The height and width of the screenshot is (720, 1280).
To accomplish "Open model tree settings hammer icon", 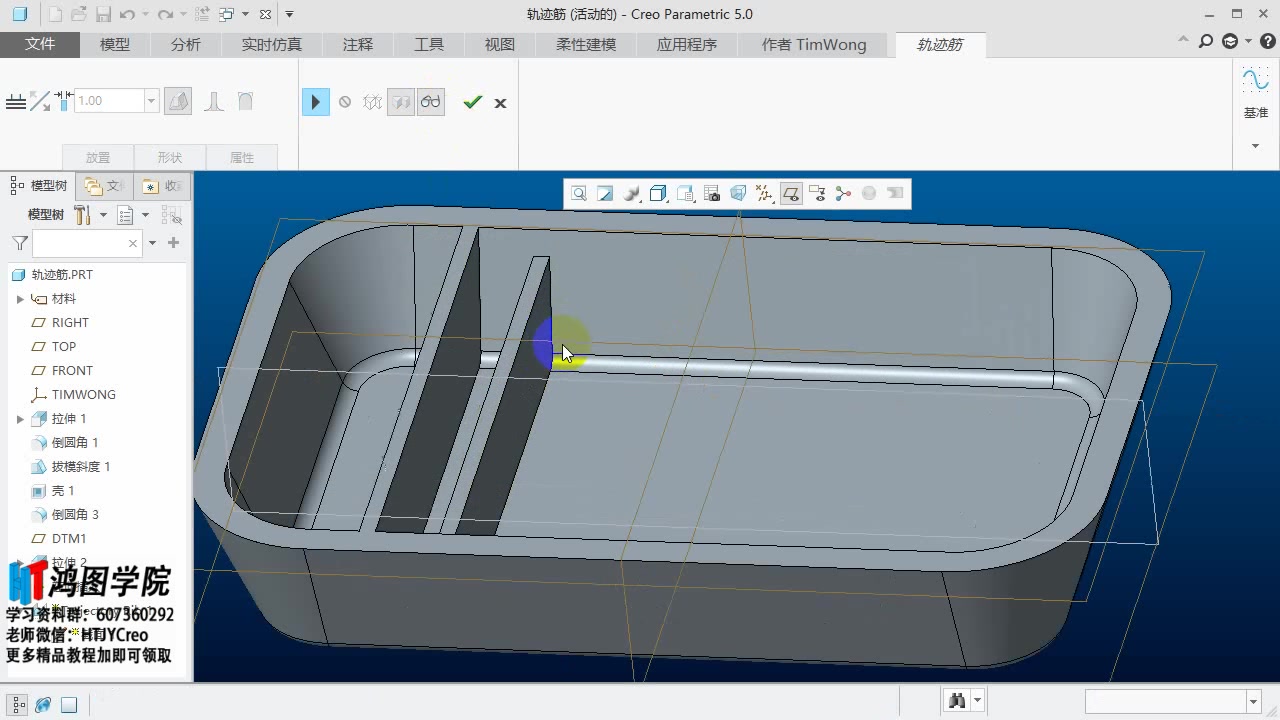I will 84,215.
